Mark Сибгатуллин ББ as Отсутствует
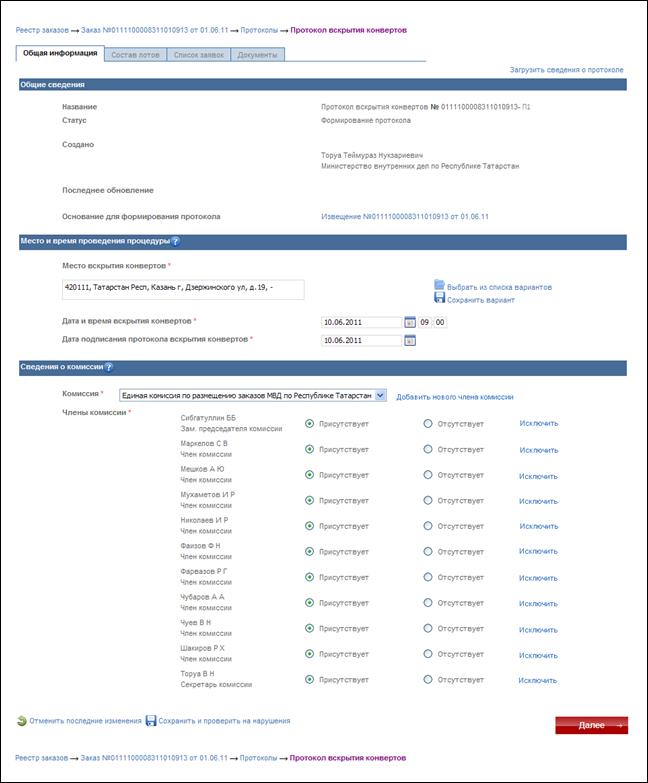The height and width of the screenshot is (783, 648). point(428,423)
